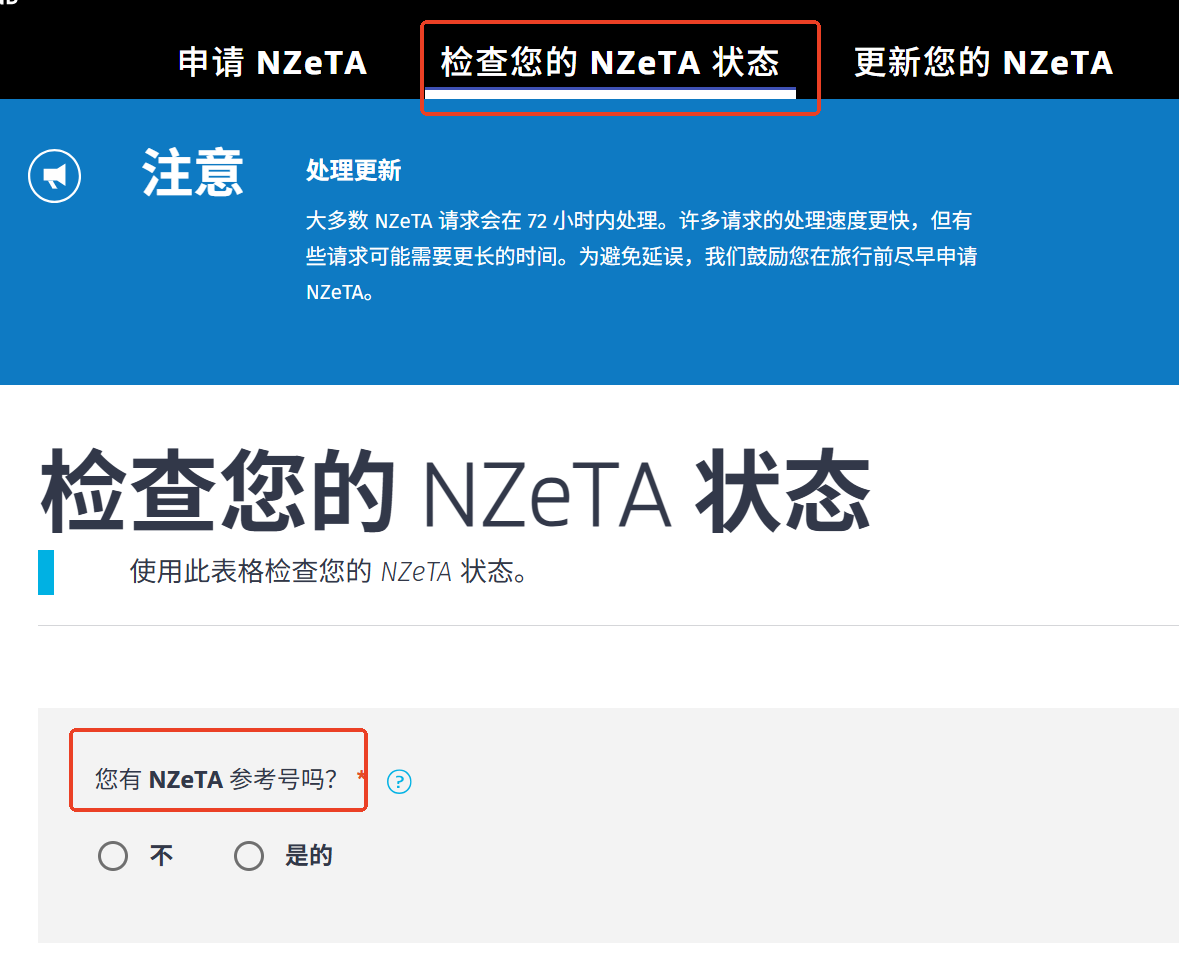Click the 您有 NZeTA 参考号吗 question label

pos(221,779)
